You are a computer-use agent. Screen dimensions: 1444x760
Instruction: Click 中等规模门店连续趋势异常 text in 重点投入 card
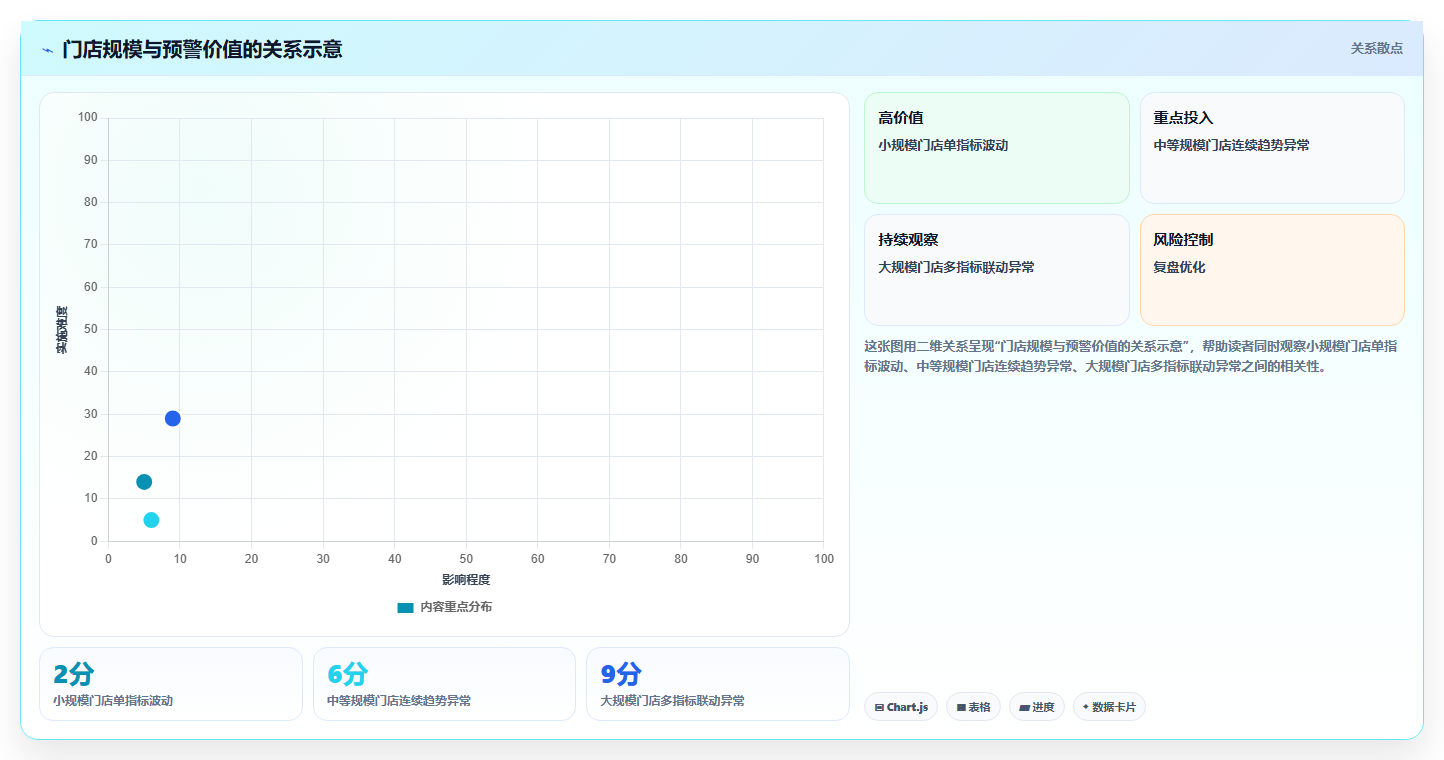(x=1231, y=145)
